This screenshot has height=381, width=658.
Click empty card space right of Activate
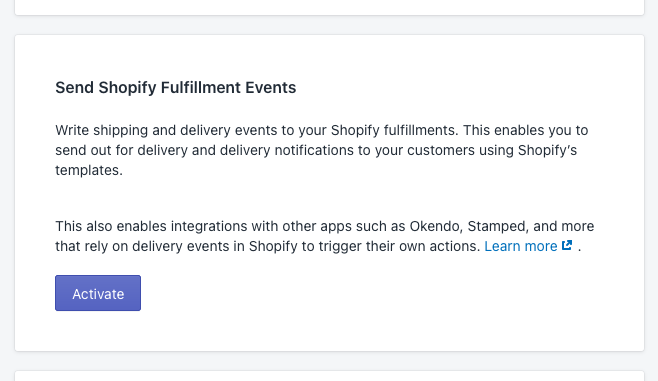[378, 293]
